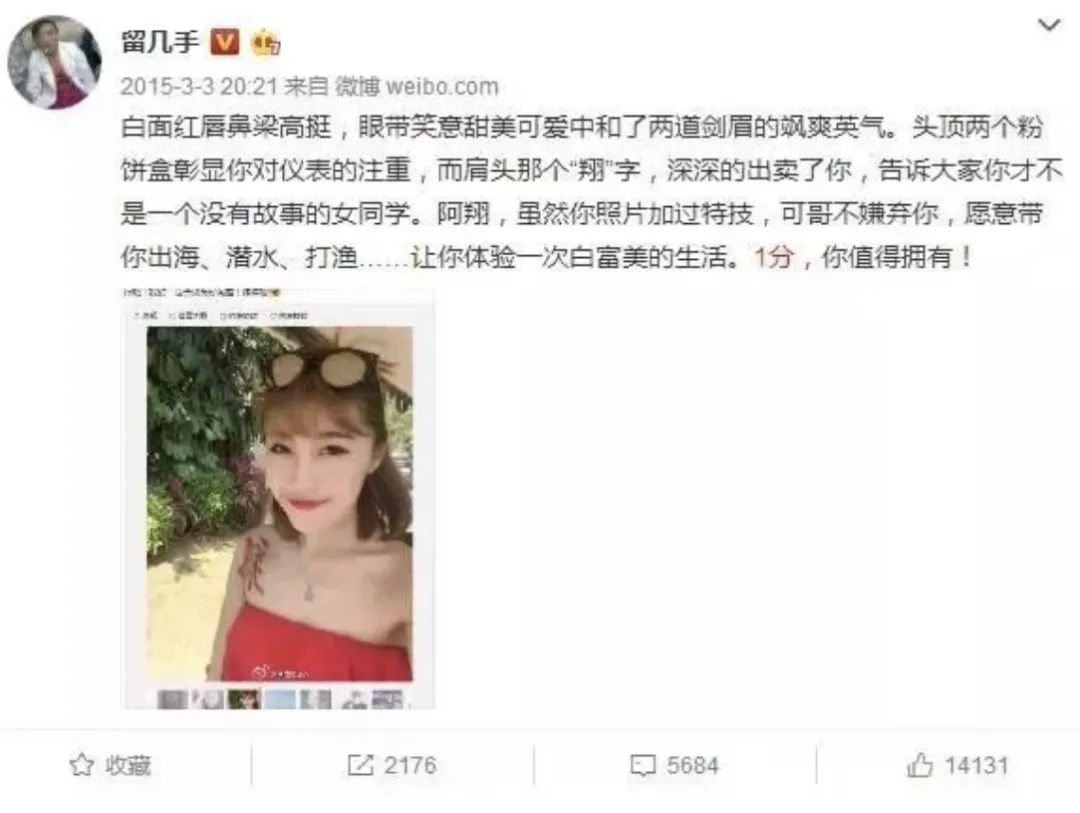Click the repost arrow icon
This screenshot has height=813, width=1080.
click(360, 765)
